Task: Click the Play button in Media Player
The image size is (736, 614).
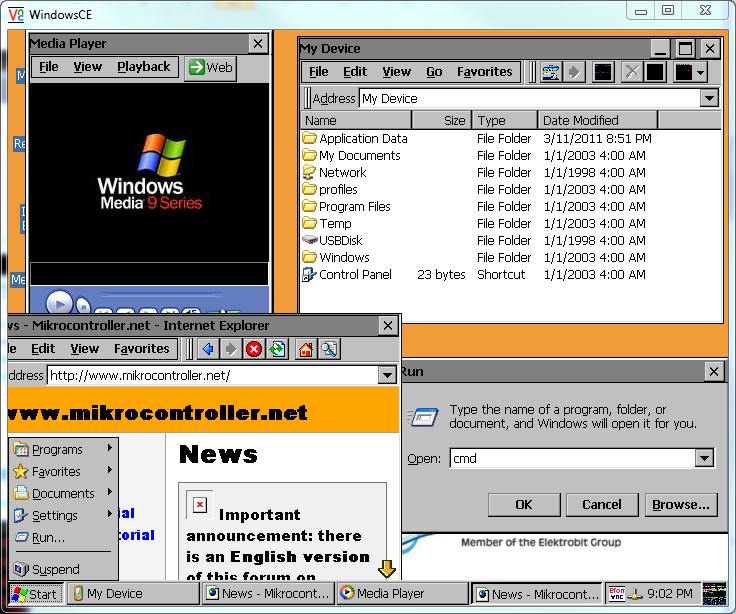Action: [x=59, y=303]
